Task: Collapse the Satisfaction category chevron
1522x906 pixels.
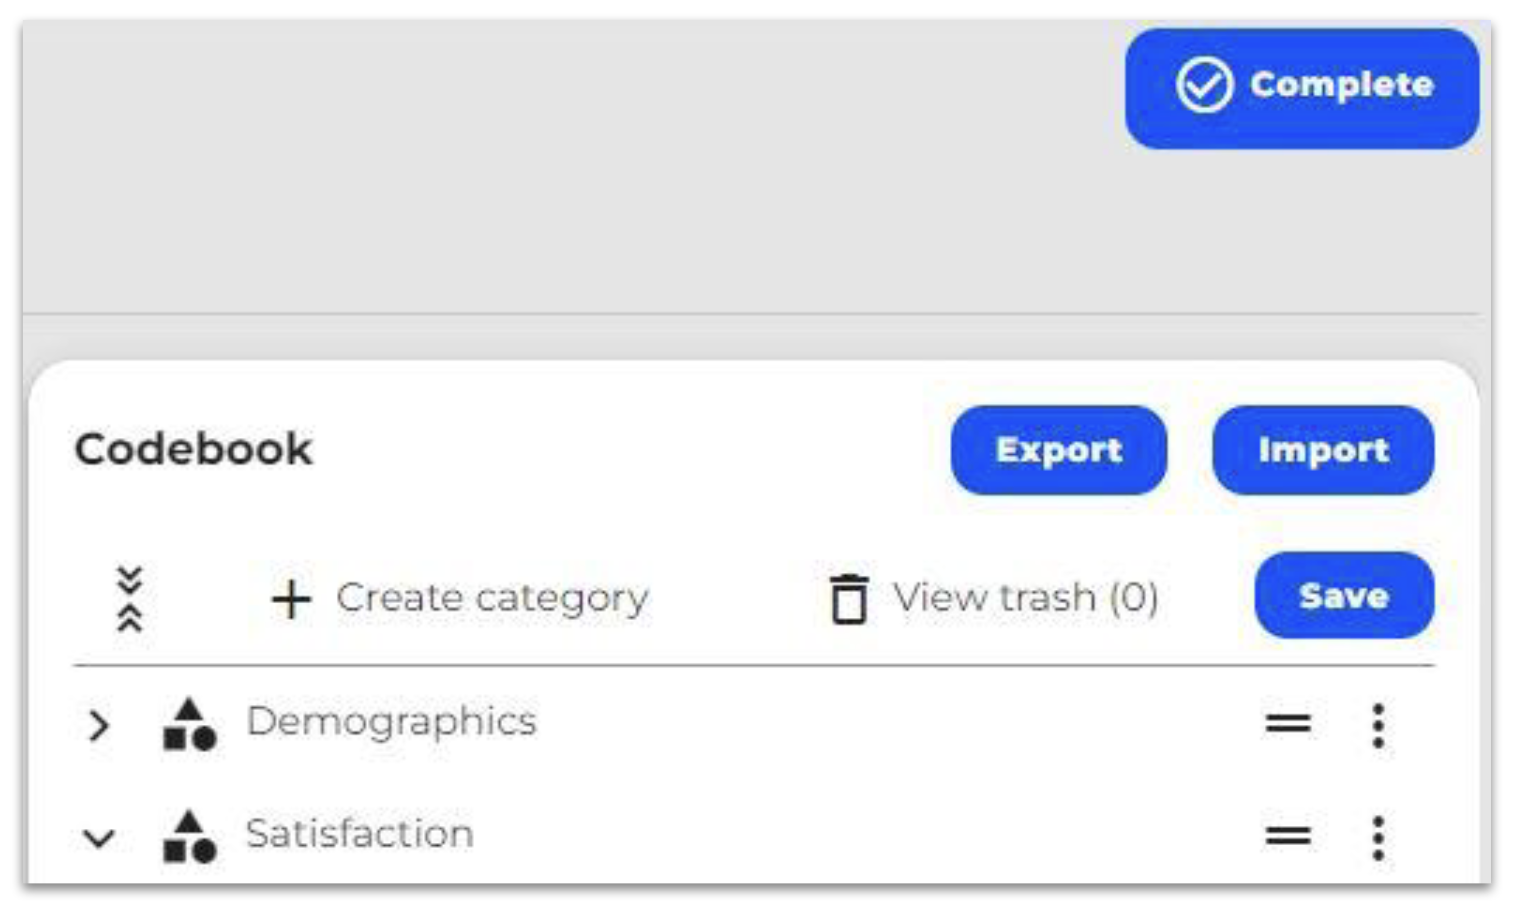Action: tap(98, 837)
